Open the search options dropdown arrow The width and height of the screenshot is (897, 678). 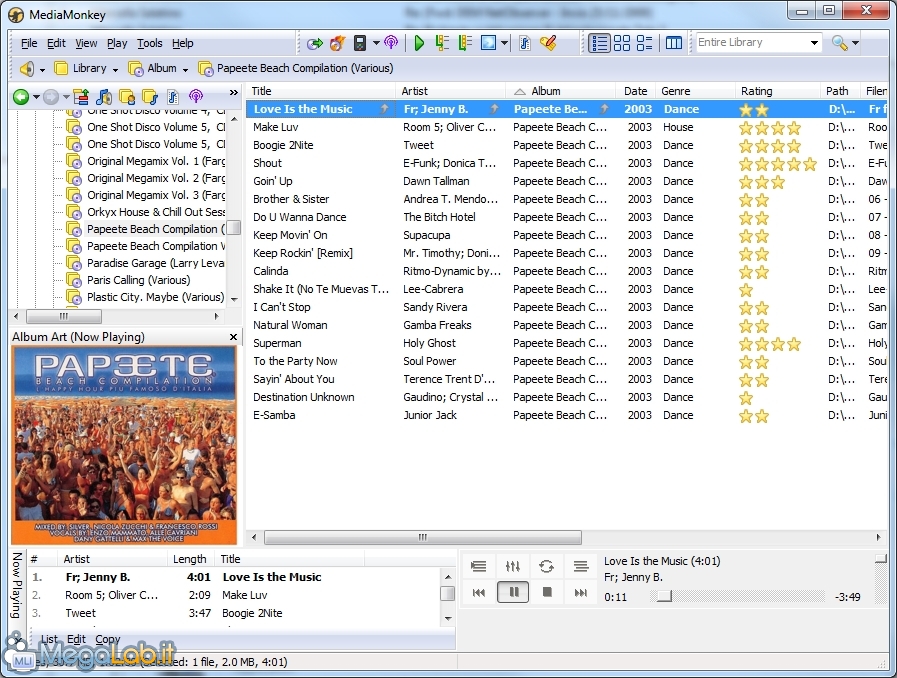[855, 43]
